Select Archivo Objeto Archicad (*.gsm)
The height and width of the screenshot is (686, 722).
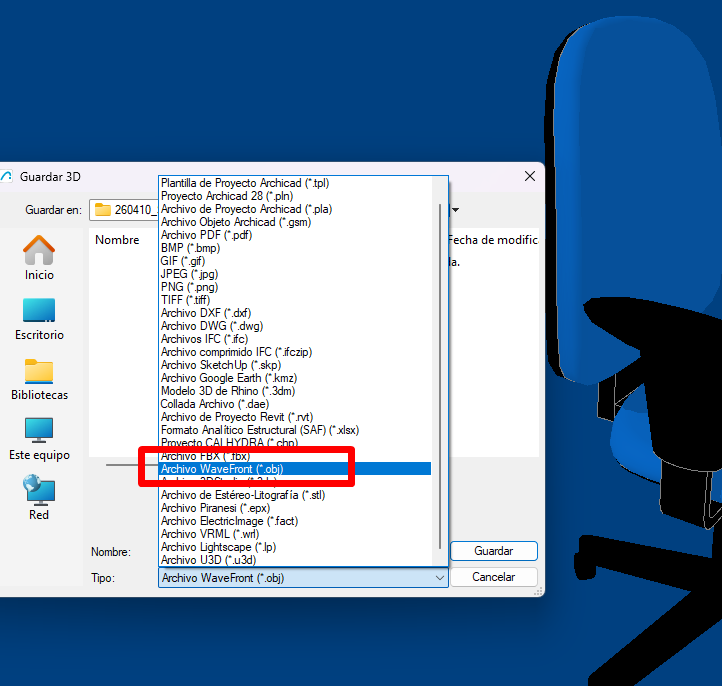[295, 222]
